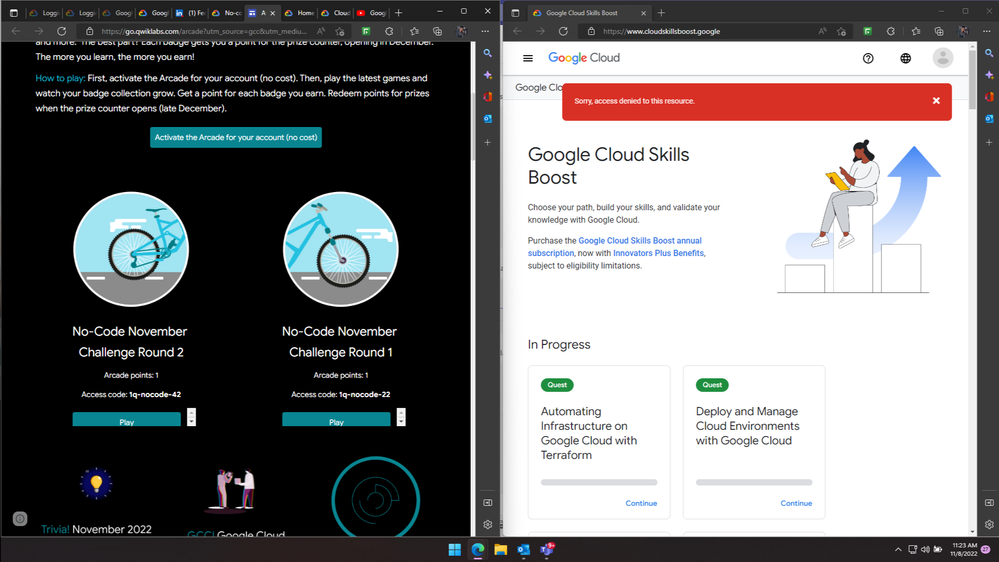Screen dimensions: 999x562
Task: Open sidebar Search in left Edge window
Action: 487,54
